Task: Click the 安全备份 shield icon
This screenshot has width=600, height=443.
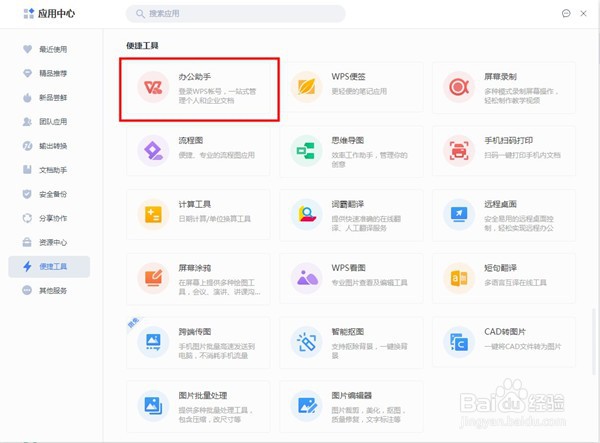Action: point(27,194)
